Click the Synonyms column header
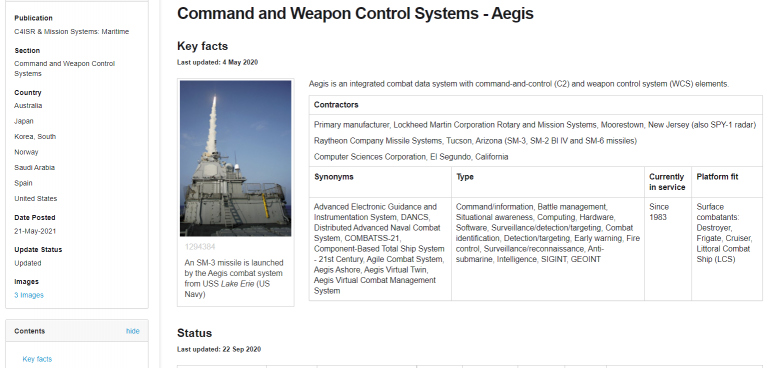This screenshot has width=768, height=368. click(x=334, y=177)
